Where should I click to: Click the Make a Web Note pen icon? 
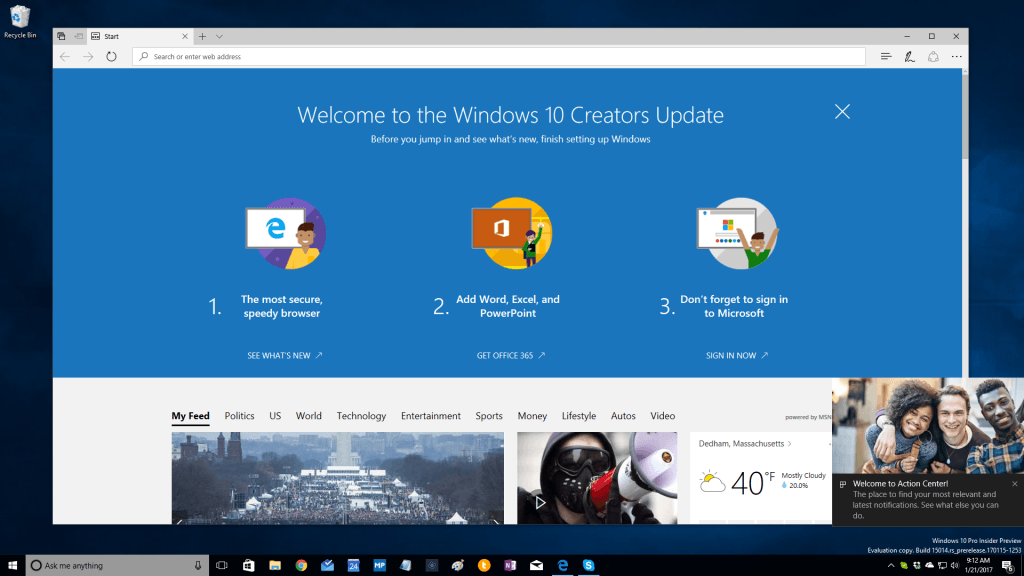[x=909, y=57]
